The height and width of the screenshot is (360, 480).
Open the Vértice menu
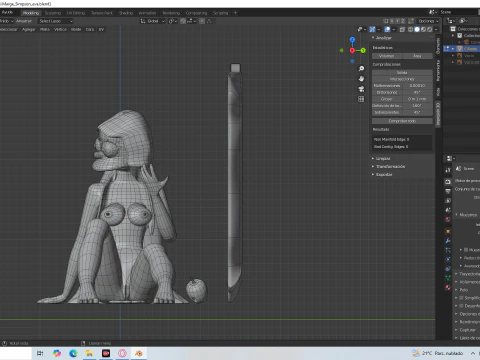[60, 29]
